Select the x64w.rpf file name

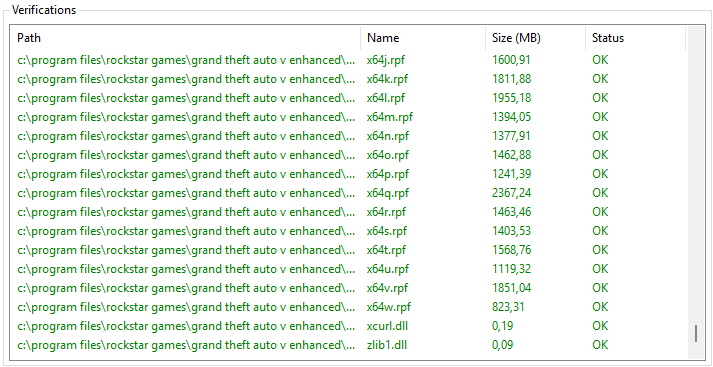tap(389, 307)
